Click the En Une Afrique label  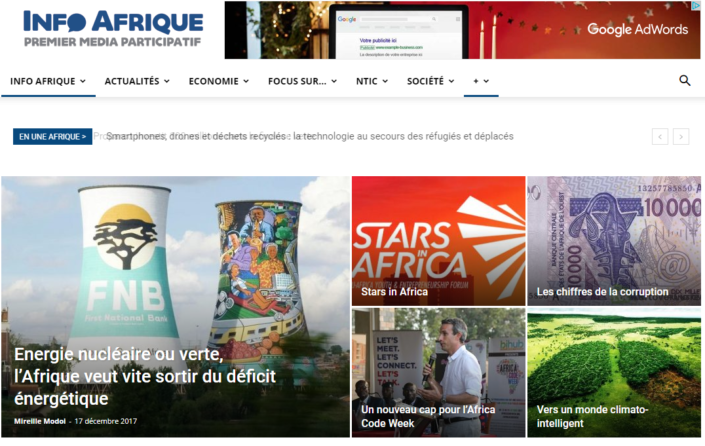click(53, 137)
